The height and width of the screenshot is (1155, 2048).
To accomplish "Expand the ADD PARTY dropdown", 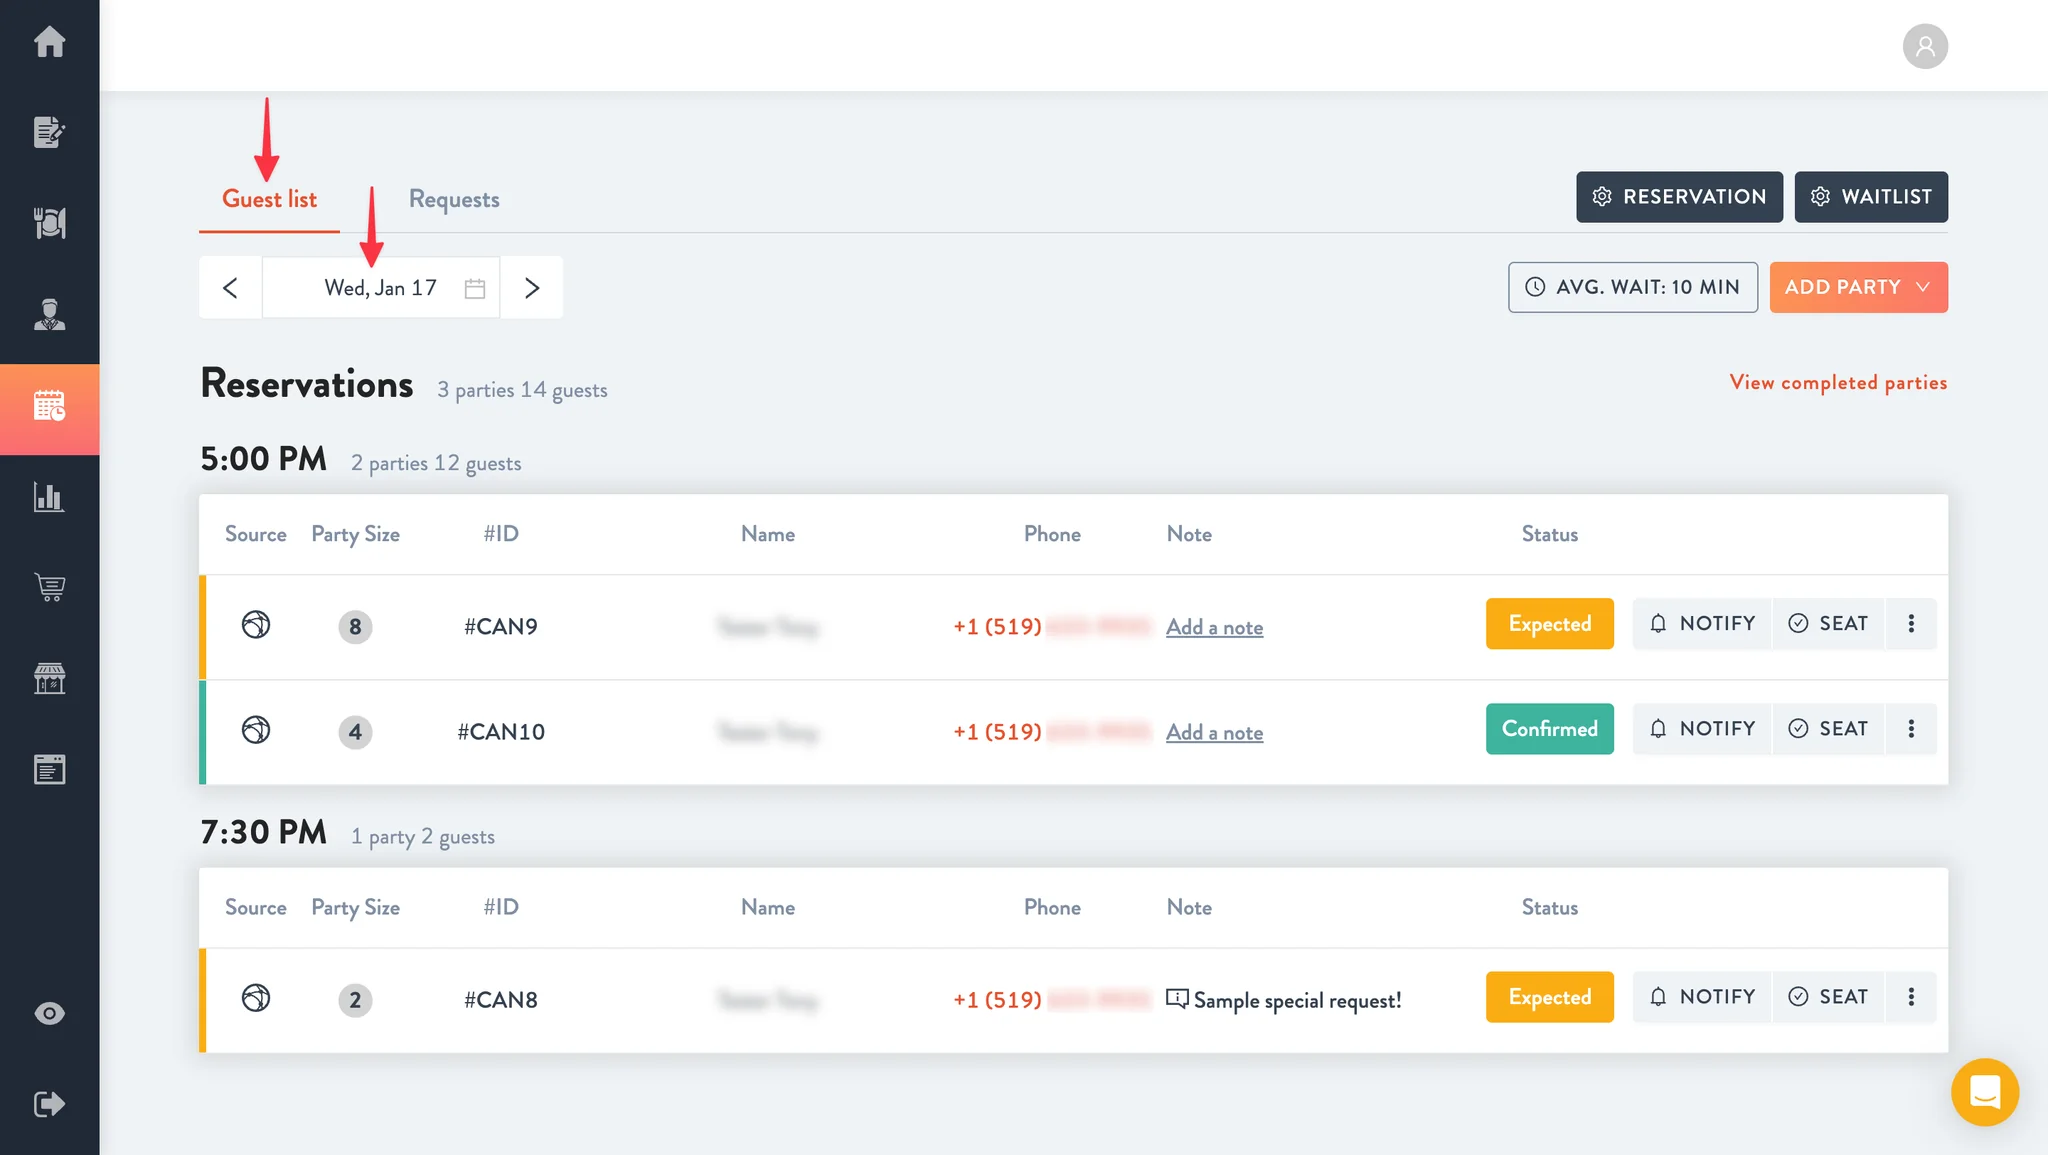I will click(1858, 287).
